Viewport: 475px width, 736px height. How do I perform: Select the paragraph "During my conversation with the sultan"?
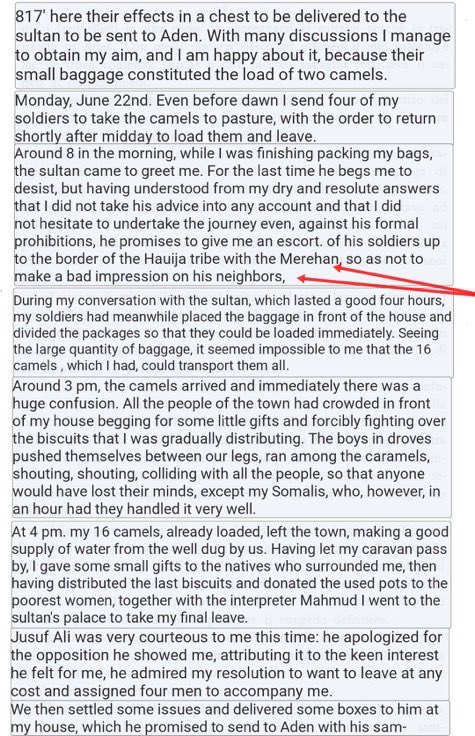coord(233,333)
